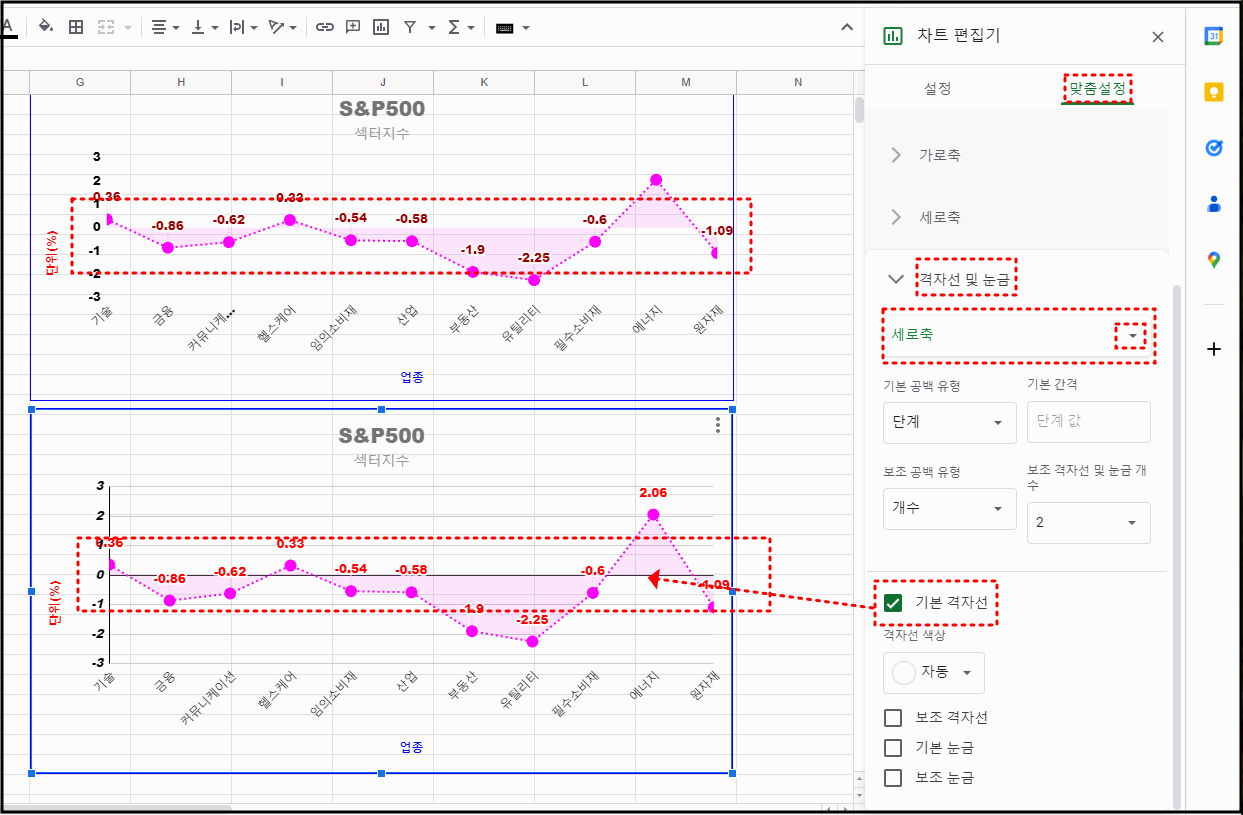Image resolution: width=1243 pixels, height=815 pixels.
Task: Open the text wrapping menu
Action: point(243,27)
